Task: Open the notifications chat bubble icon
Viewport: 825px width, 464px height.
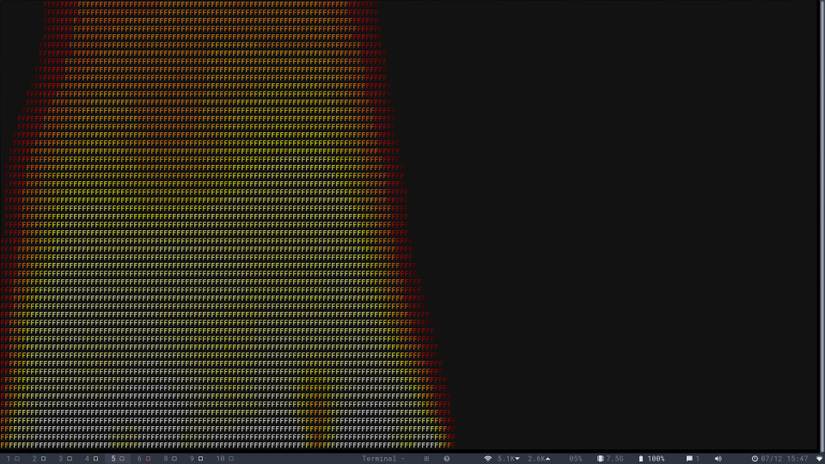Action: point(689,459)
